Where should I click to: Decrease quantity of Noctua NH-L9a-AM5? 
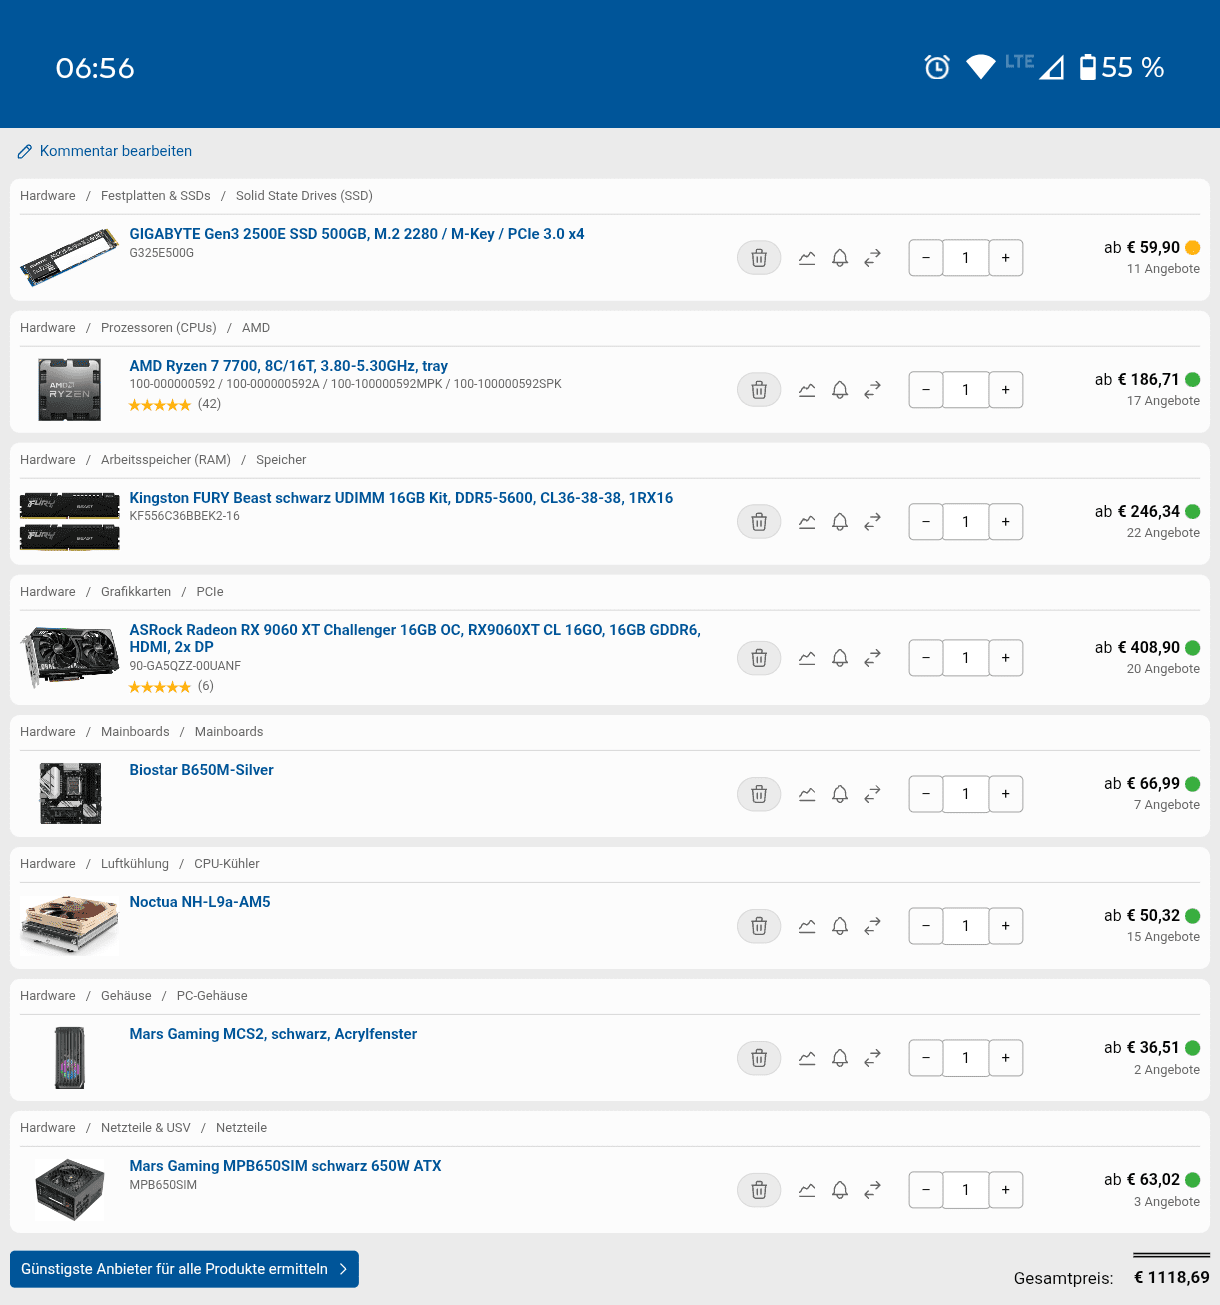(926, 926)
